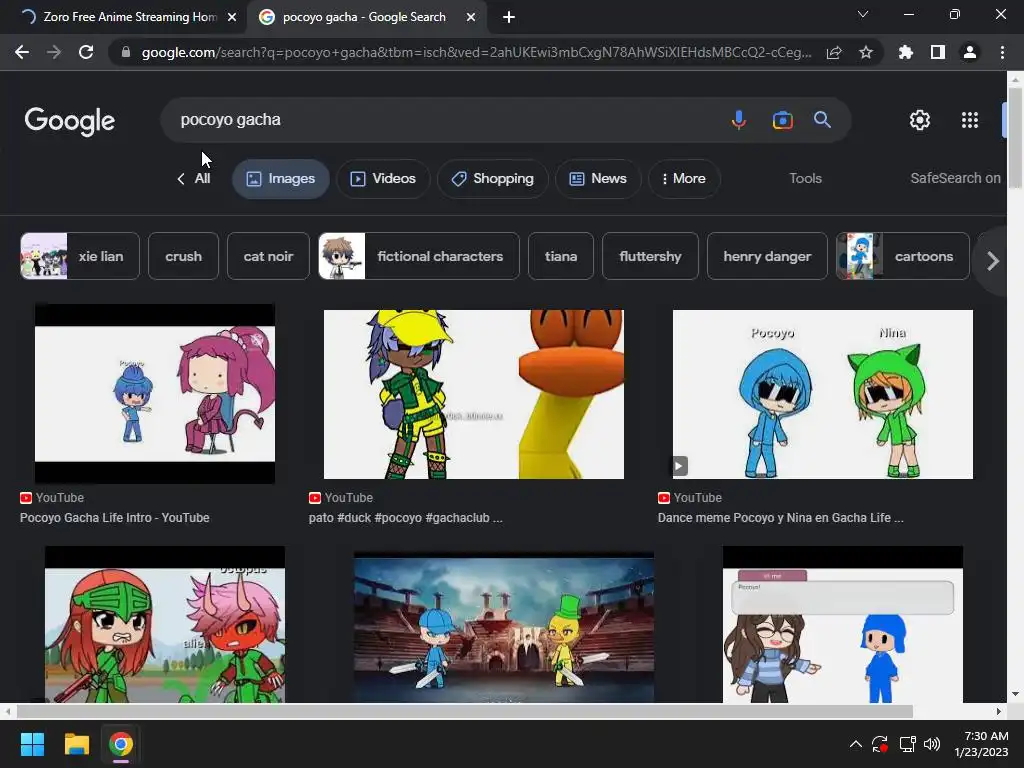Viewport: 1024px width, 768px height.
Task: Open the Pocoyo Gacha Life Intro link
Action: [x=115, y=518]
